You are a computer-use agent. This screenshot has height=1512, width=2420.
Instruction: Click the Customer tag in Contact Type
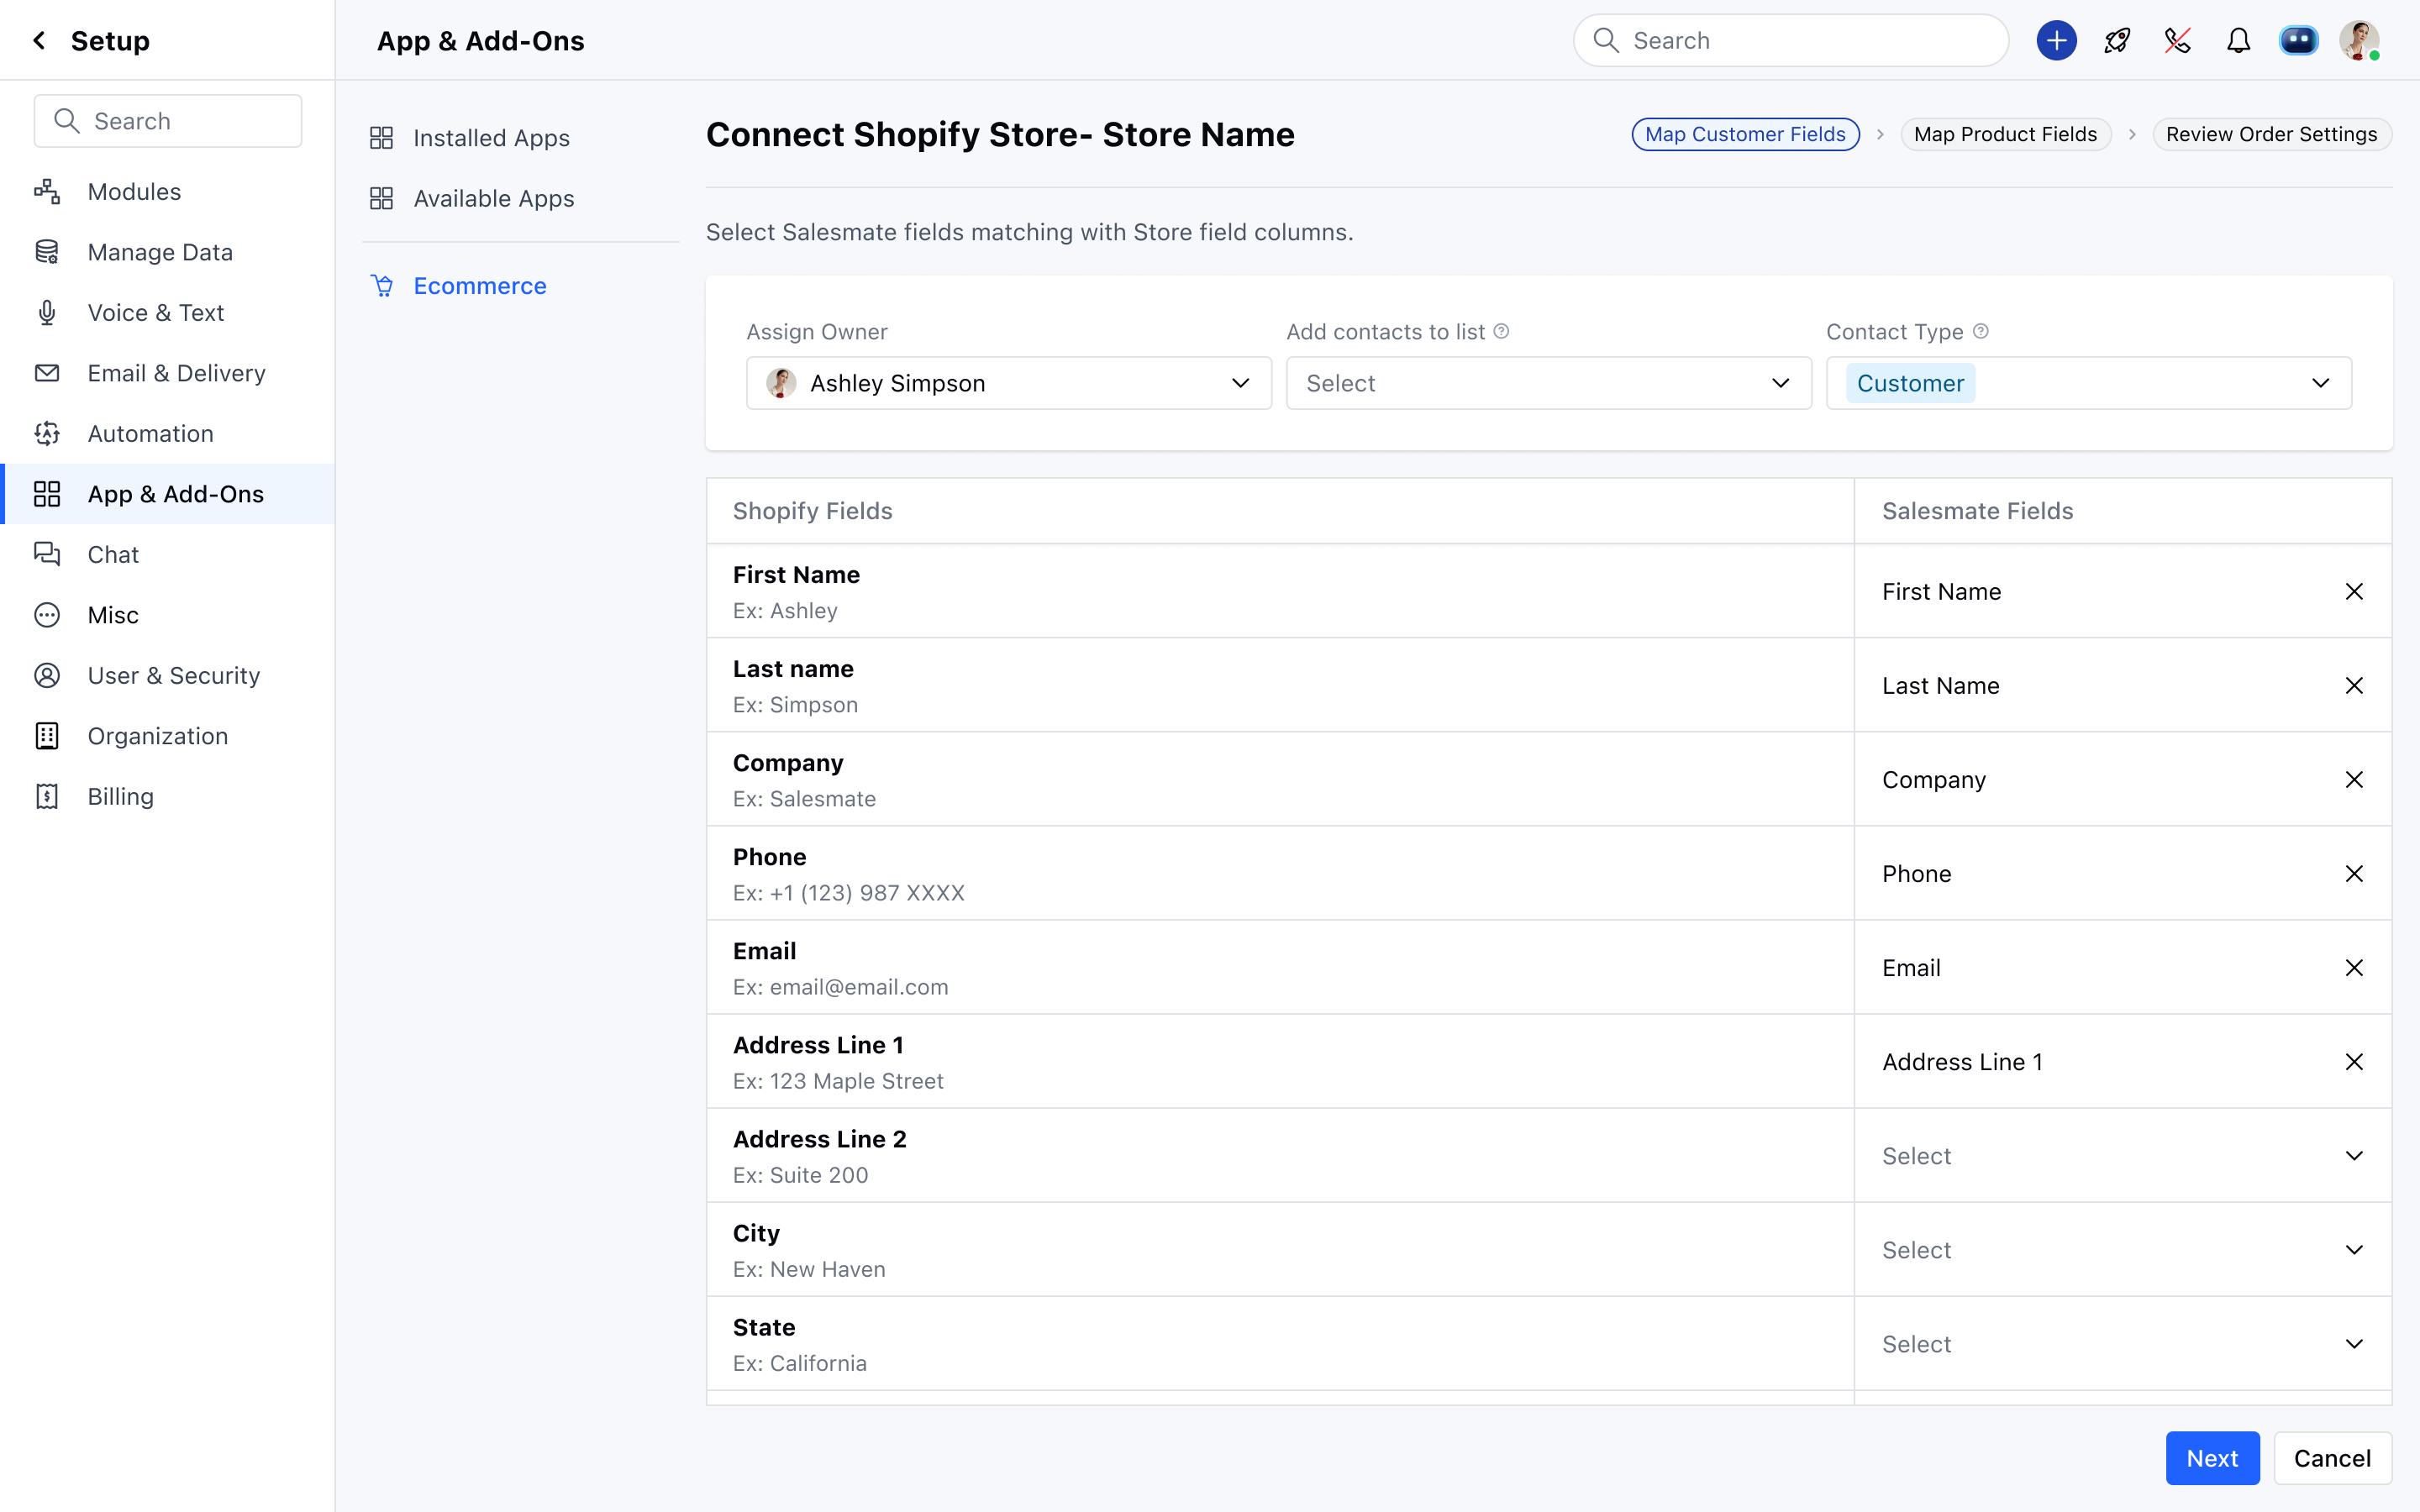1910,383
